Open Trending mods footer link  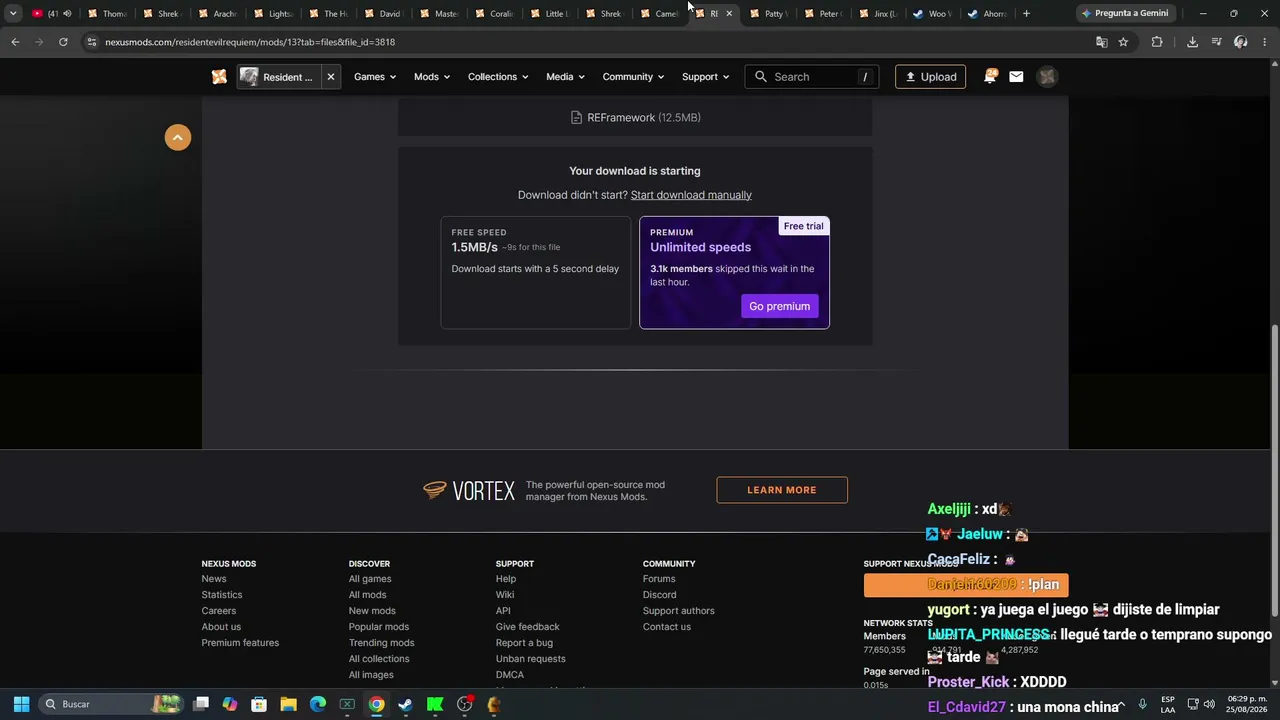click(x=381, y=643)
